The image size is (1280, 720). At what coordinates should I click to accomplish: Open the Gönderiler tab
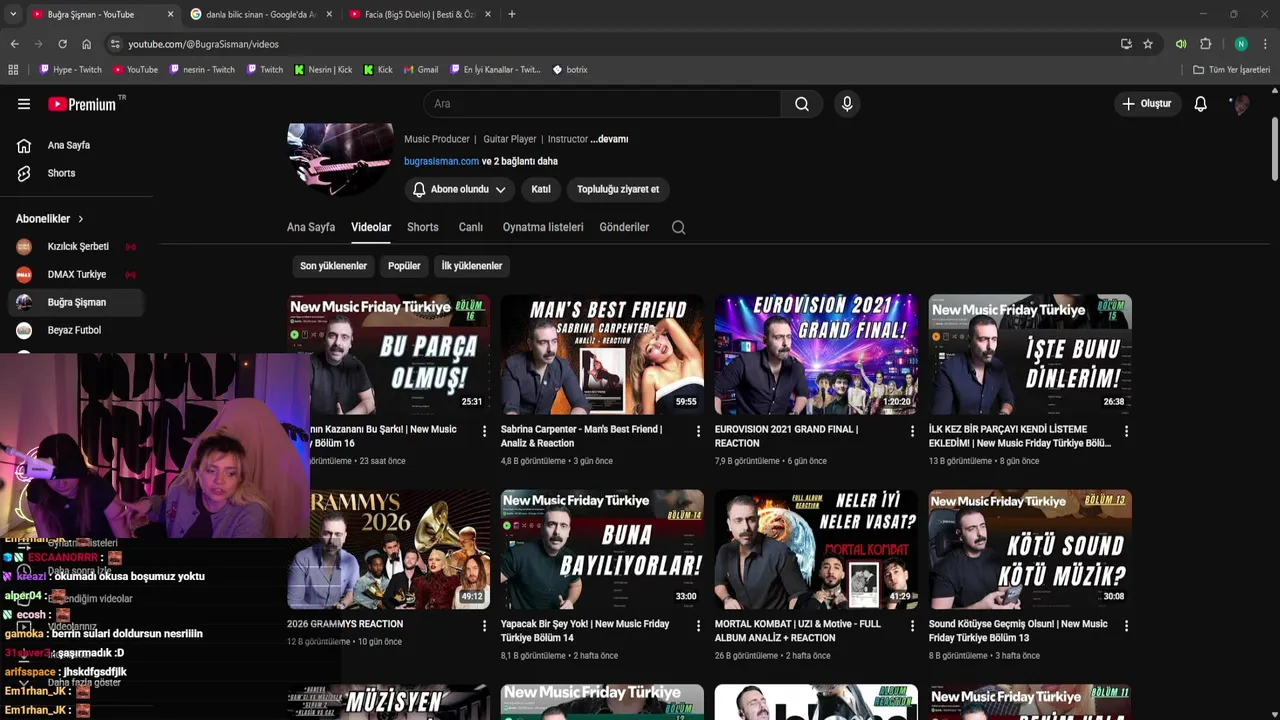point(624,227)
